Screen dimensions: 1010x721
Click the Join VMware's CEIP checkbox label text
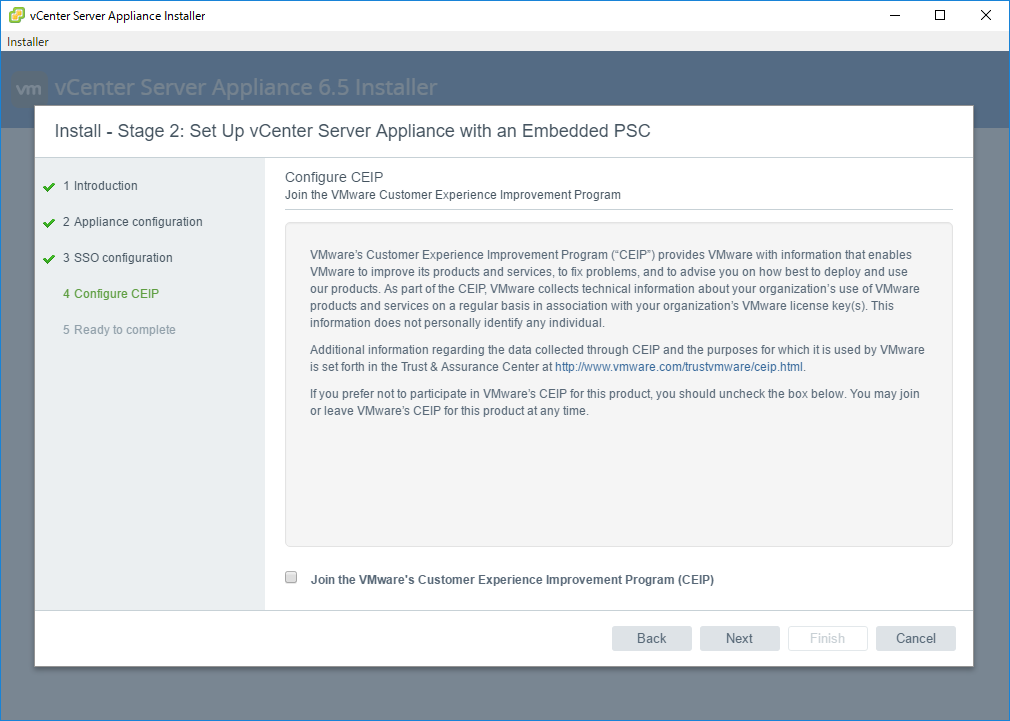coord(512,579)
